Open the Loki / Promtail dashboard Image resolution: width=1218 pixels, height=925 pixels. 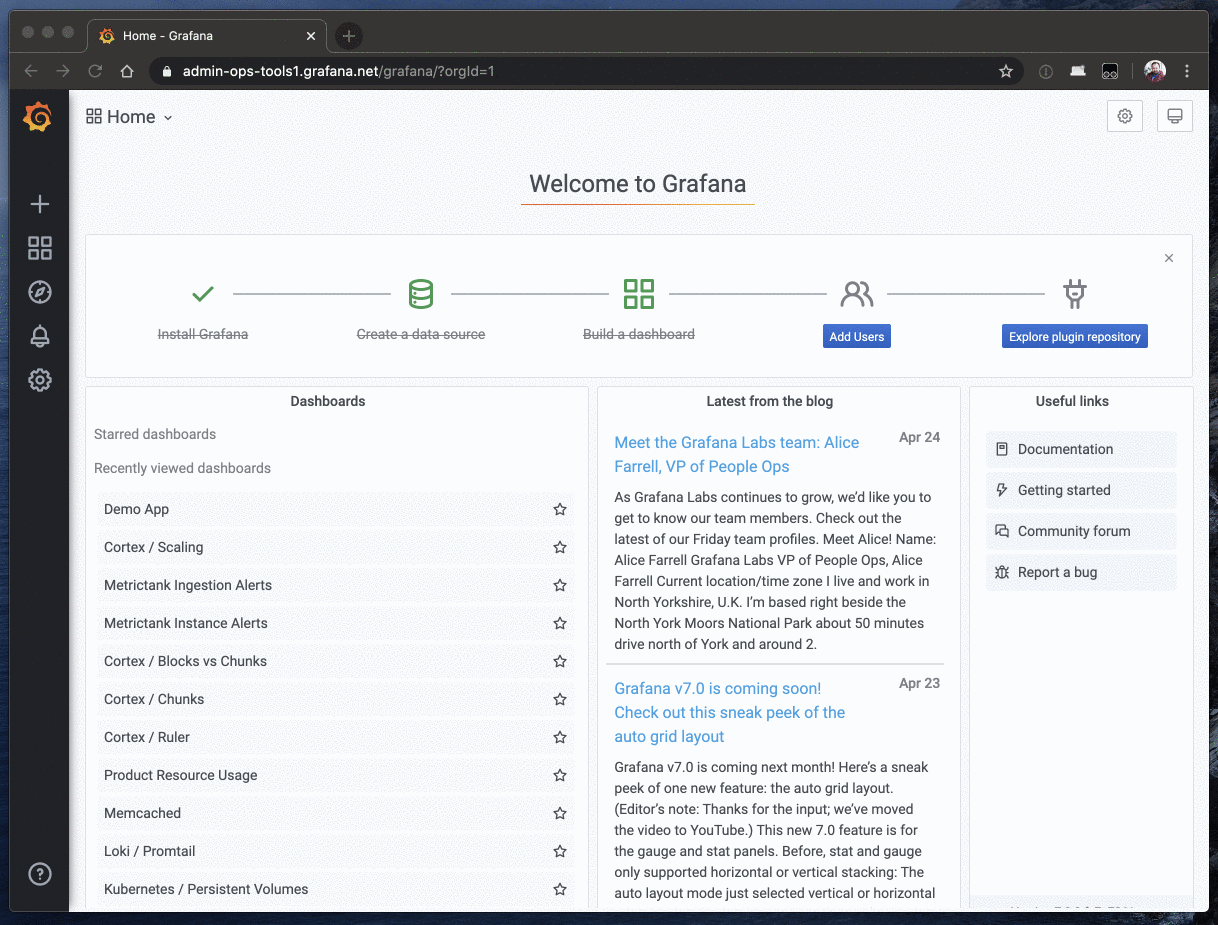pos(150,851)
